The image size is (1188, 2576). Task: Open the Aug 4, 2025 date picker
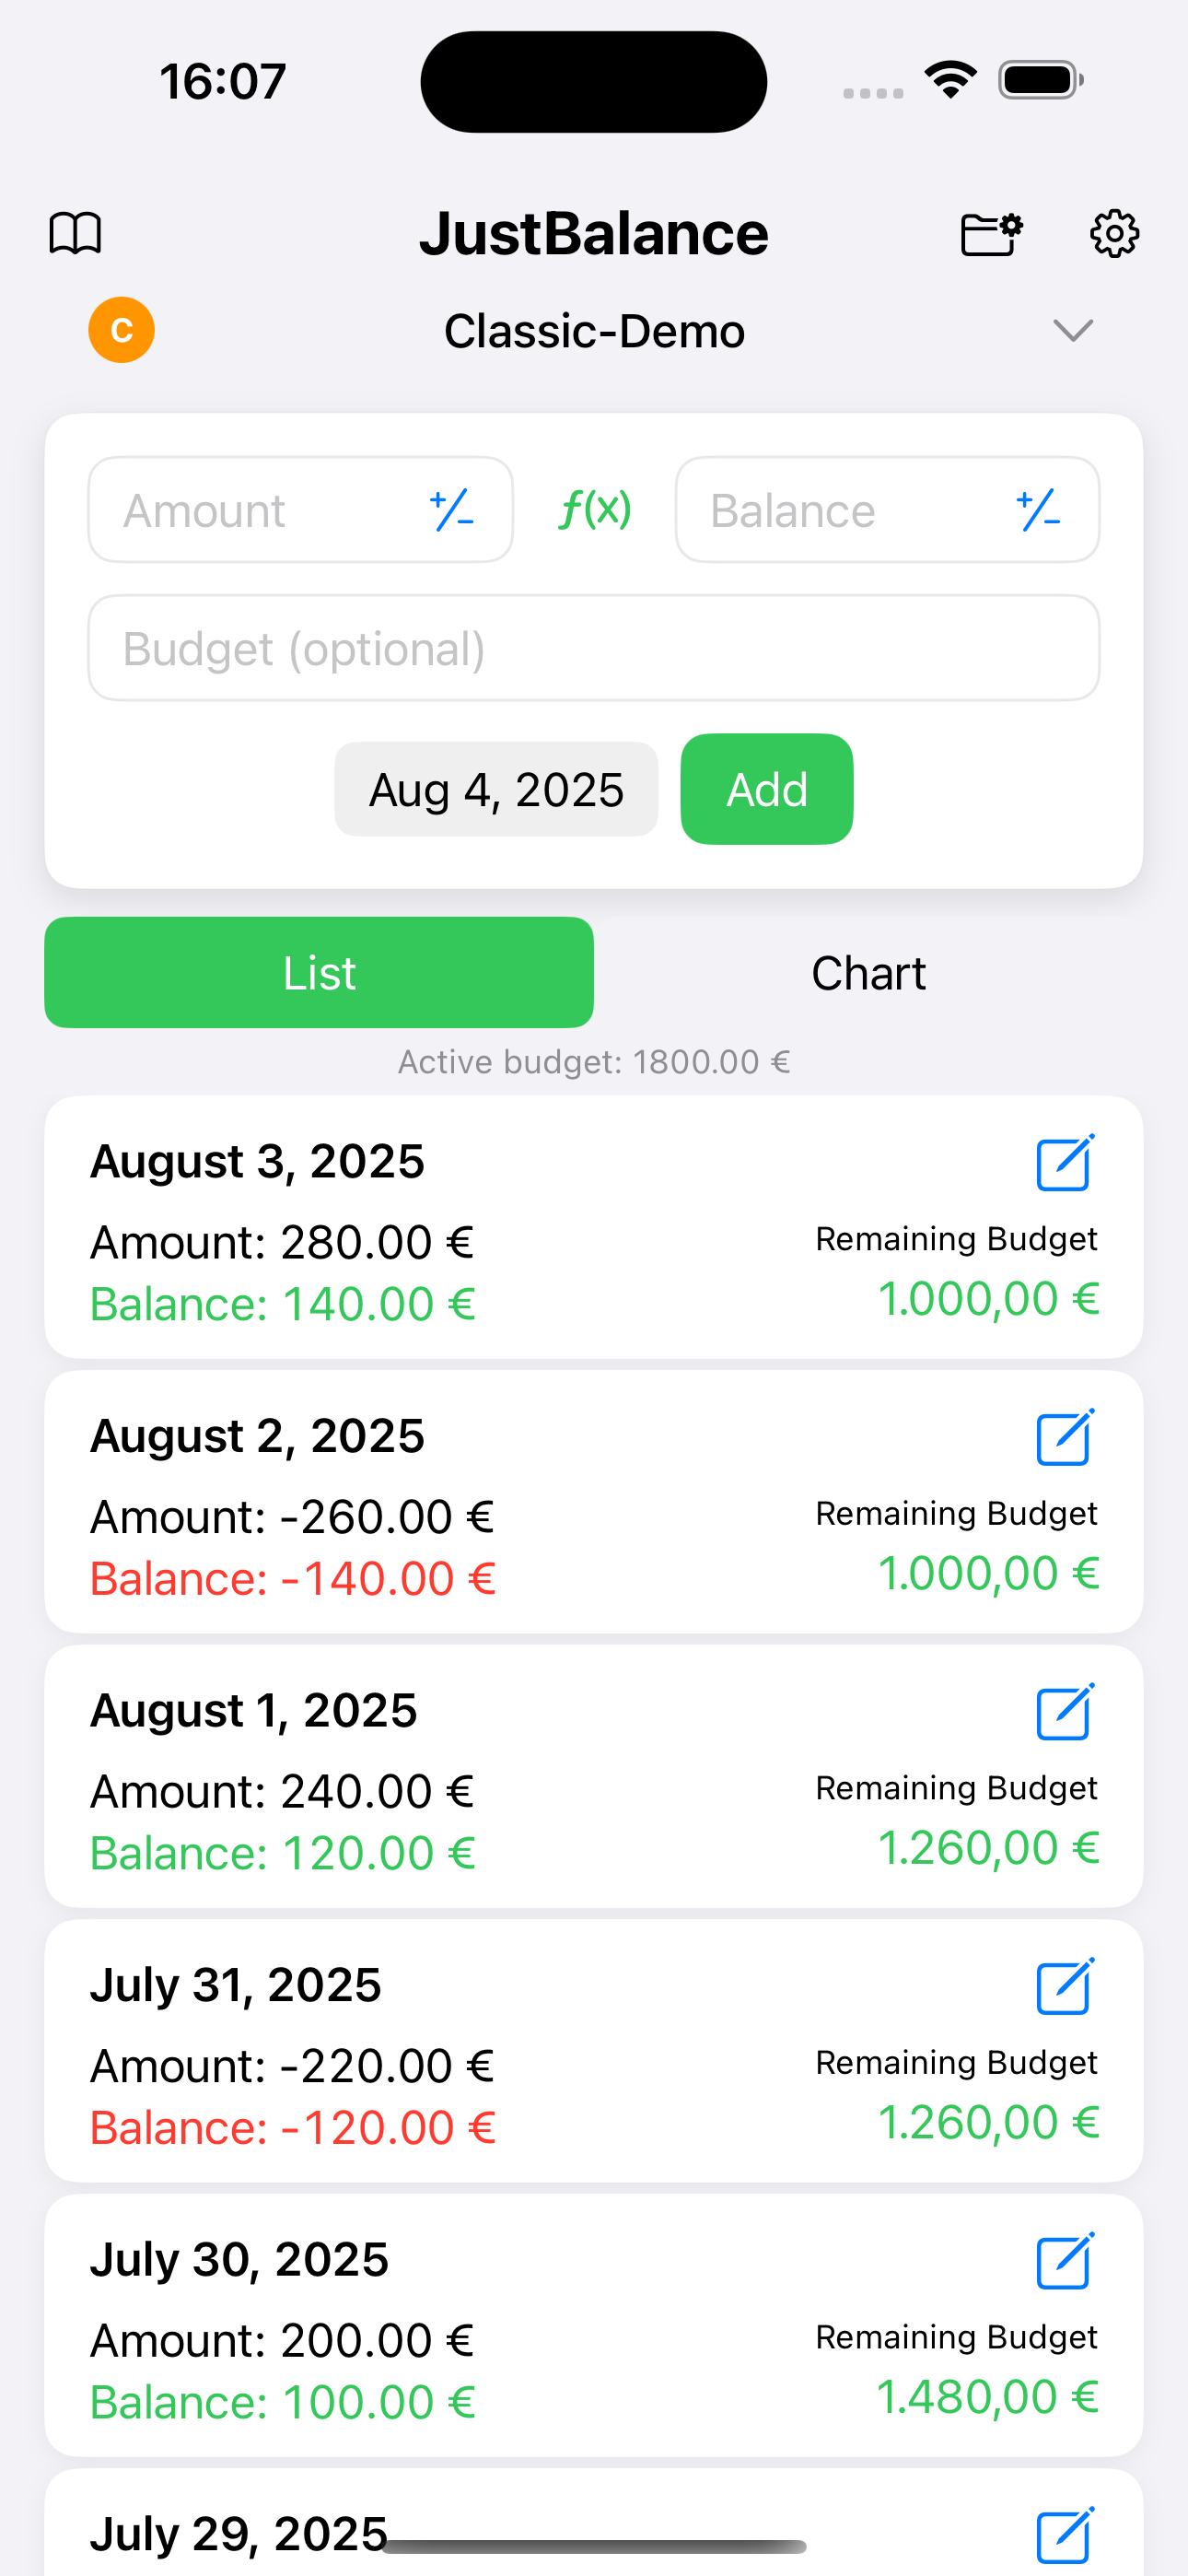coord(496,790)
